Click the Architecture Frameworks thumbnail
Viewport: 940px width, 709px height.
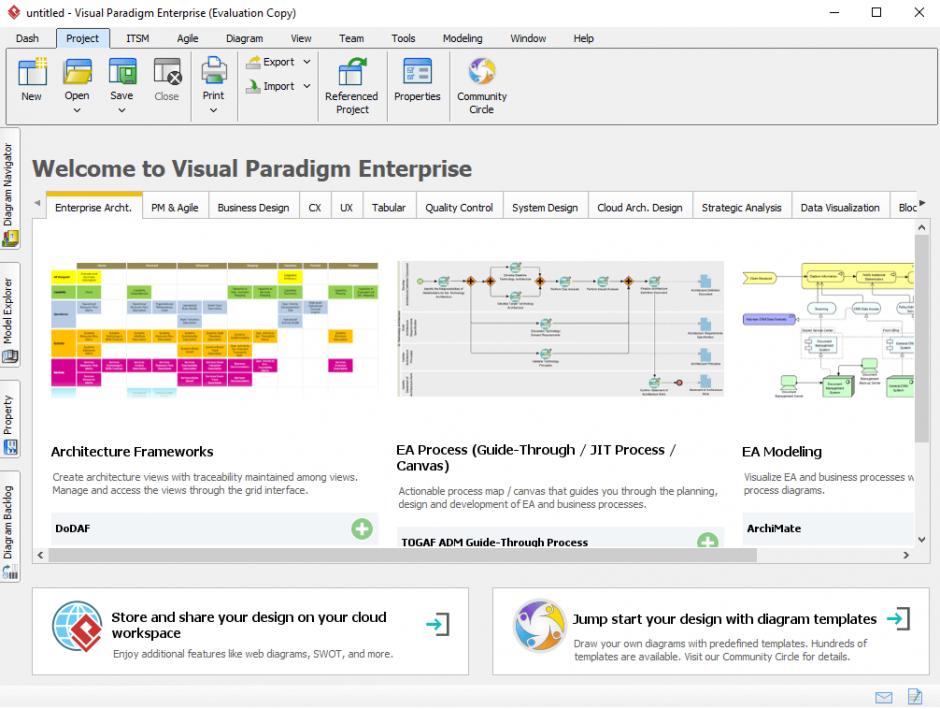(x=215, y=330)
